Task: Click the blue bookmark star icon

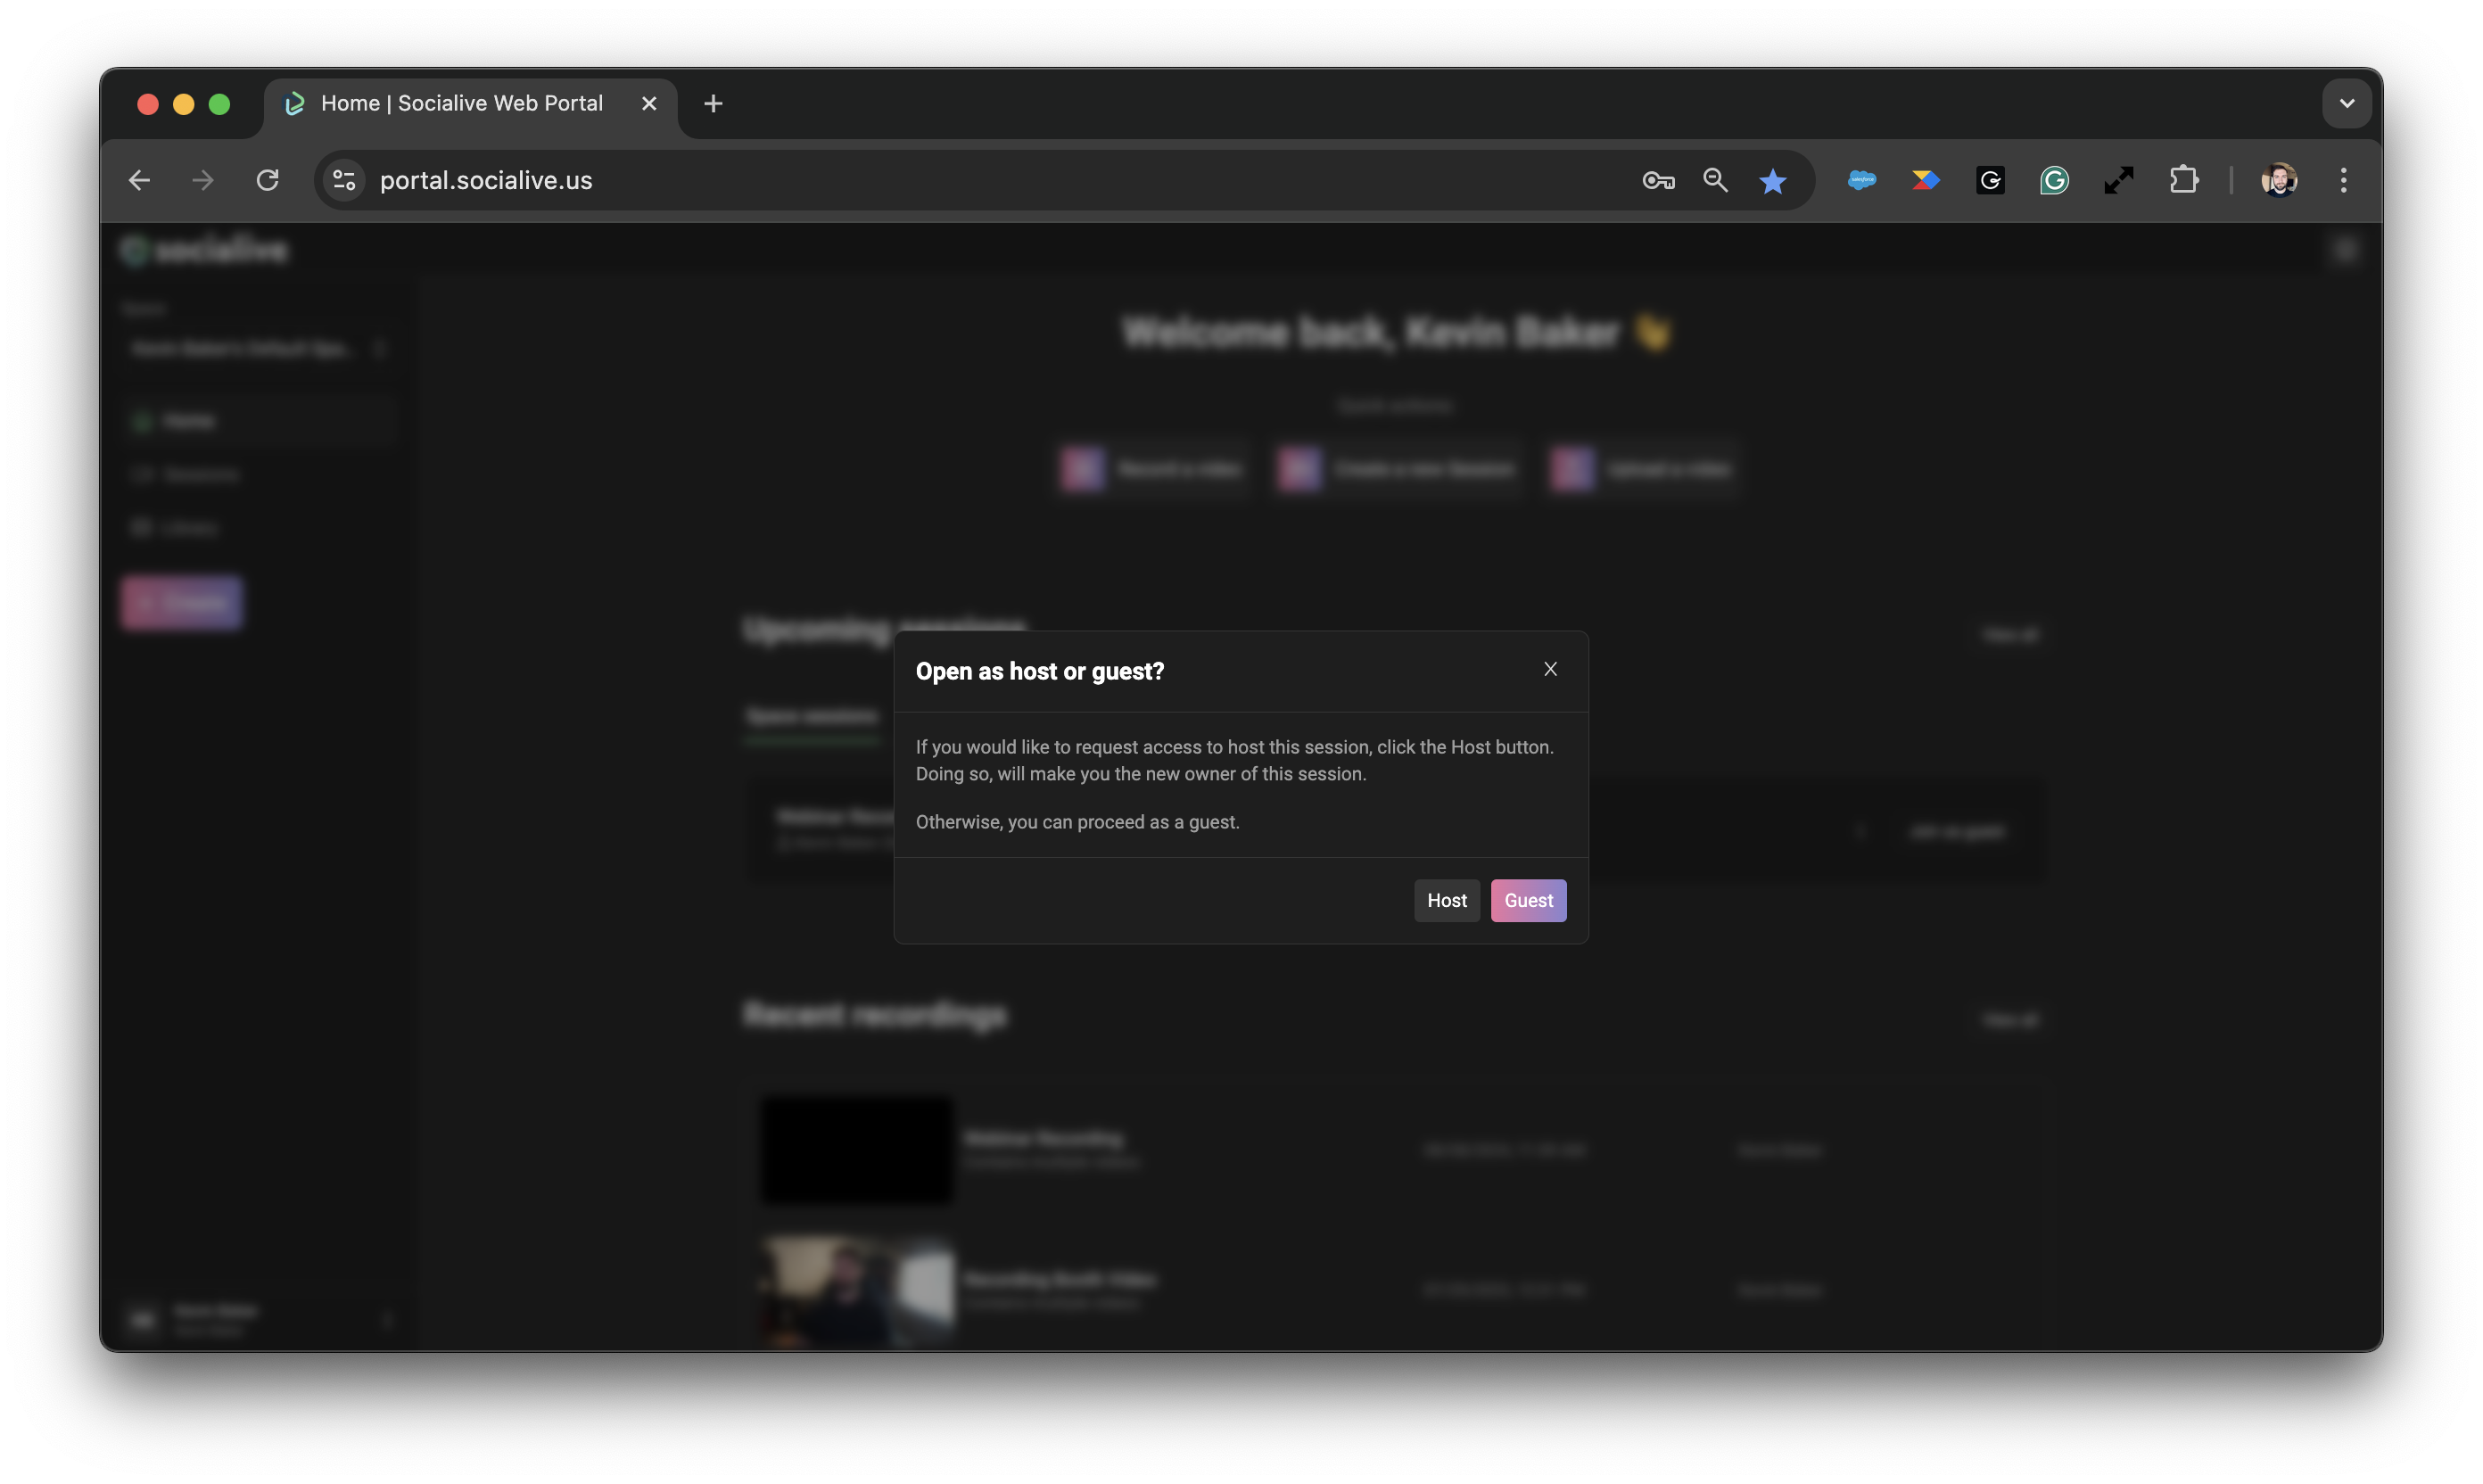Action: coord(1773,181)
